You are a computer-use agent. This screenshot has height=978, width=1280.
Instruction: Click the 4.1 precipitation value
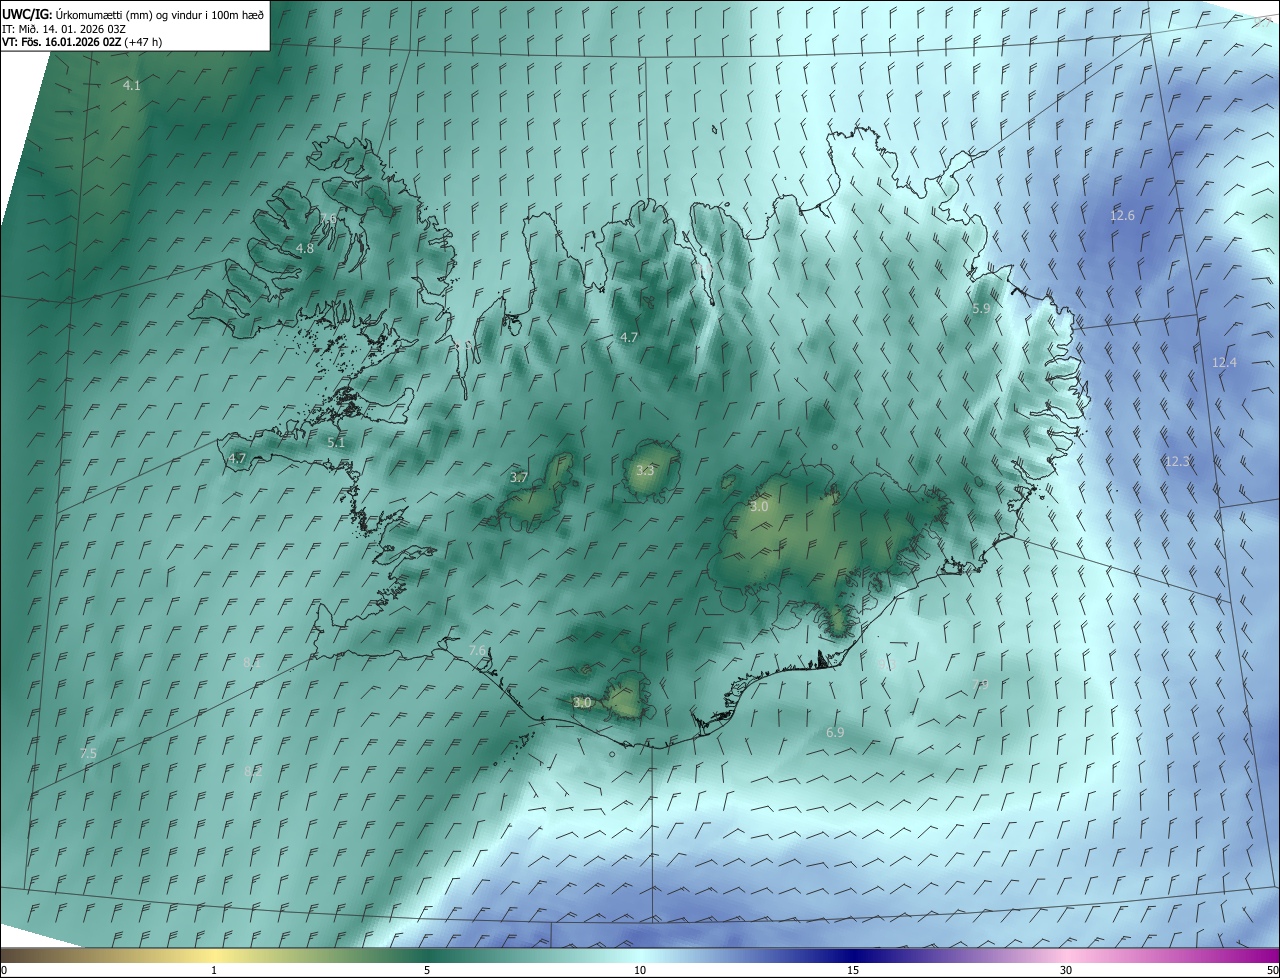click(131, 86)
